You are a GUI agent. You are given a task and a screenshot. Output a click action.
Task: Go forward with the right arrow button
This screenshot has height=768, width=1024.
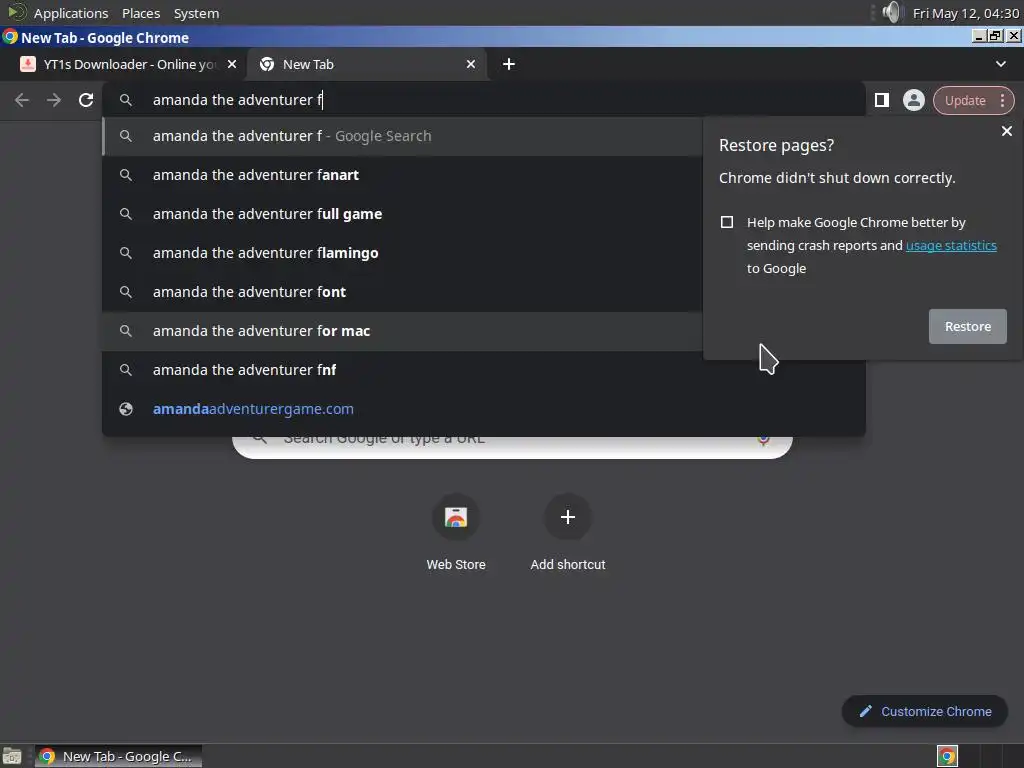(x=54, y=100)
